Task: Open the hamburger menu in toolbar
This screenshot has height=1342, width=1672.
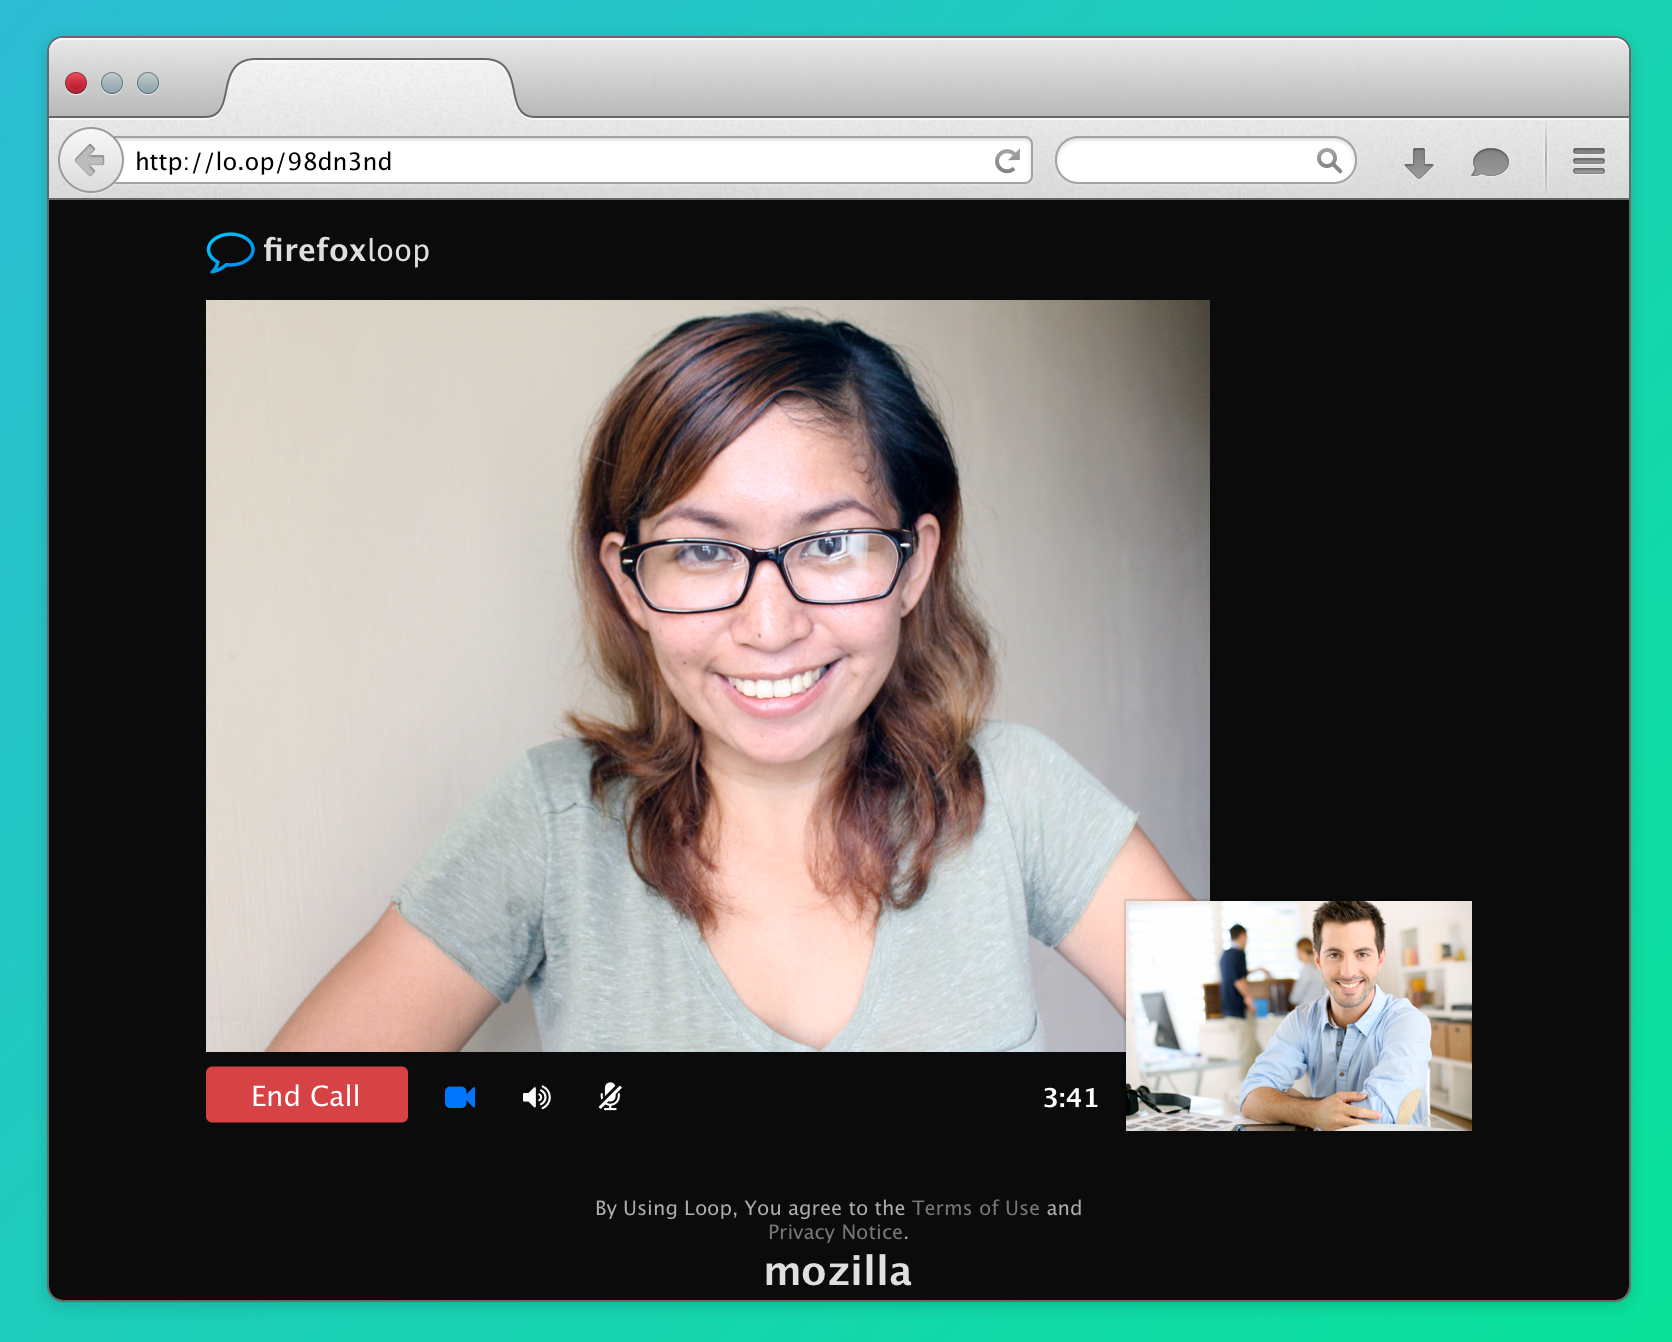Action: (x=1588, y=161)
